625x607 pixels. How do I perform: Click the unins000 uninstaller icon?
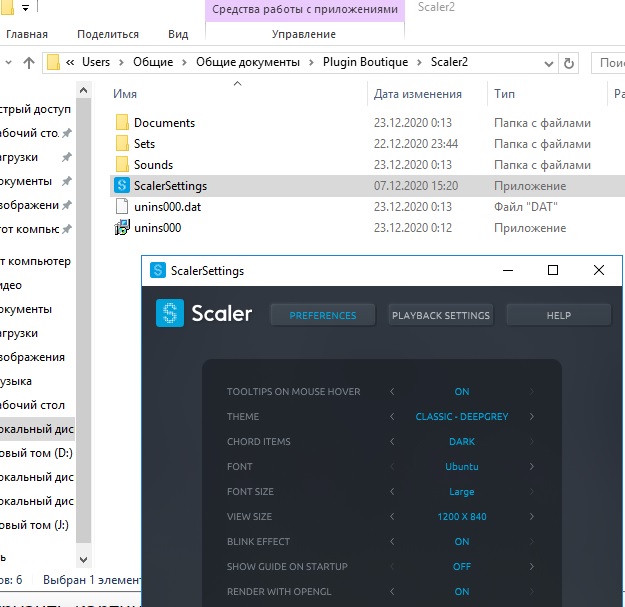pos(122,228)
